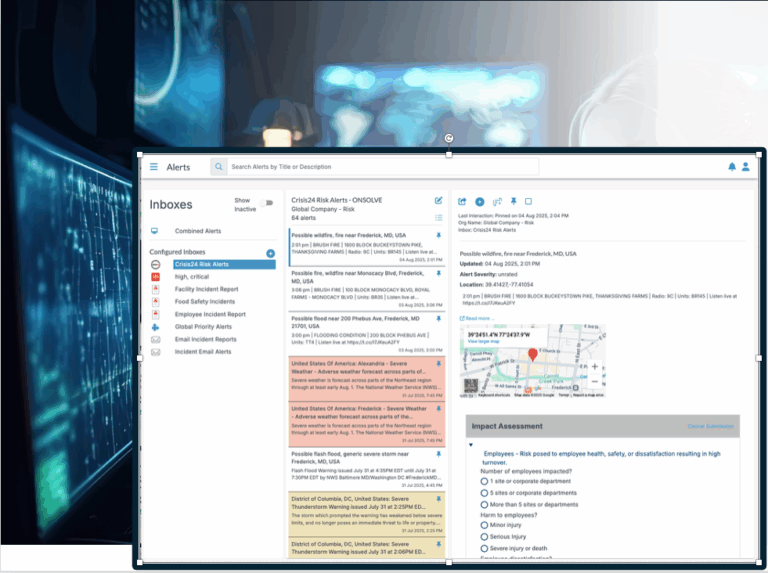Add a new configured inbox
The image size is (768, 573).
[x=270, y=253]
